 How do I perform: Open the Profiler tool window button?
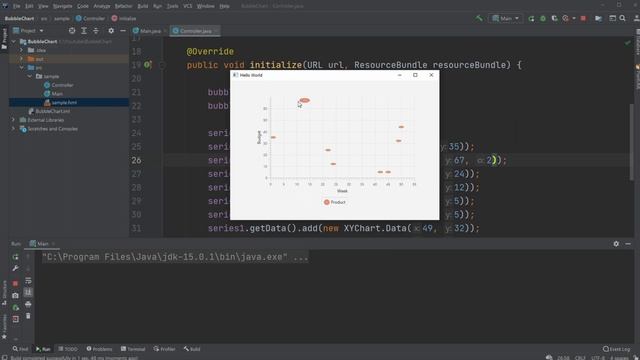point(164,349)
